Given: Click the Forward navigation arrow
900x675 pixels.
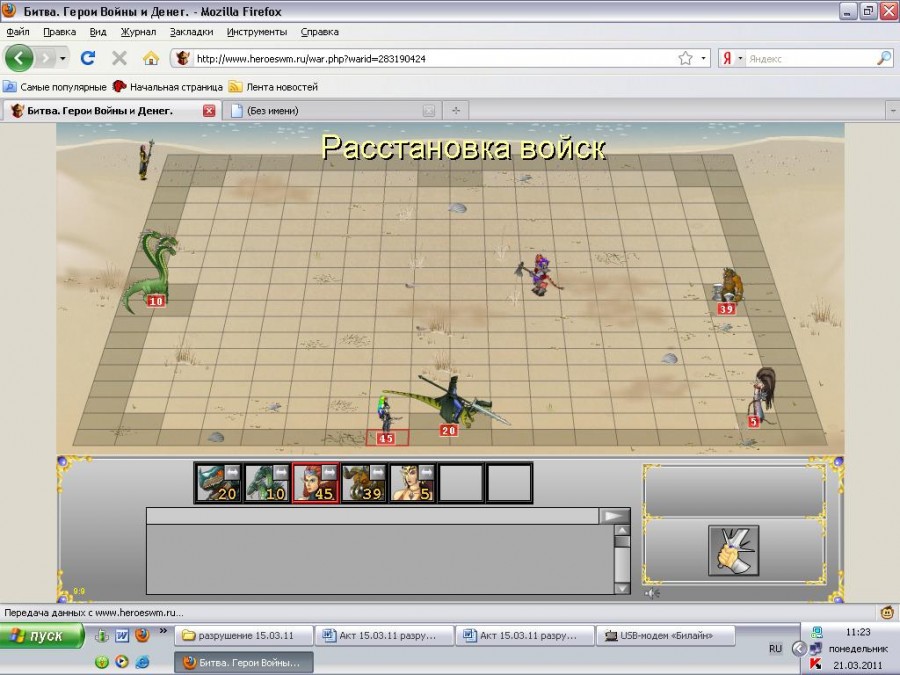Looking at the screenshot, I should [x=45, y=58].
